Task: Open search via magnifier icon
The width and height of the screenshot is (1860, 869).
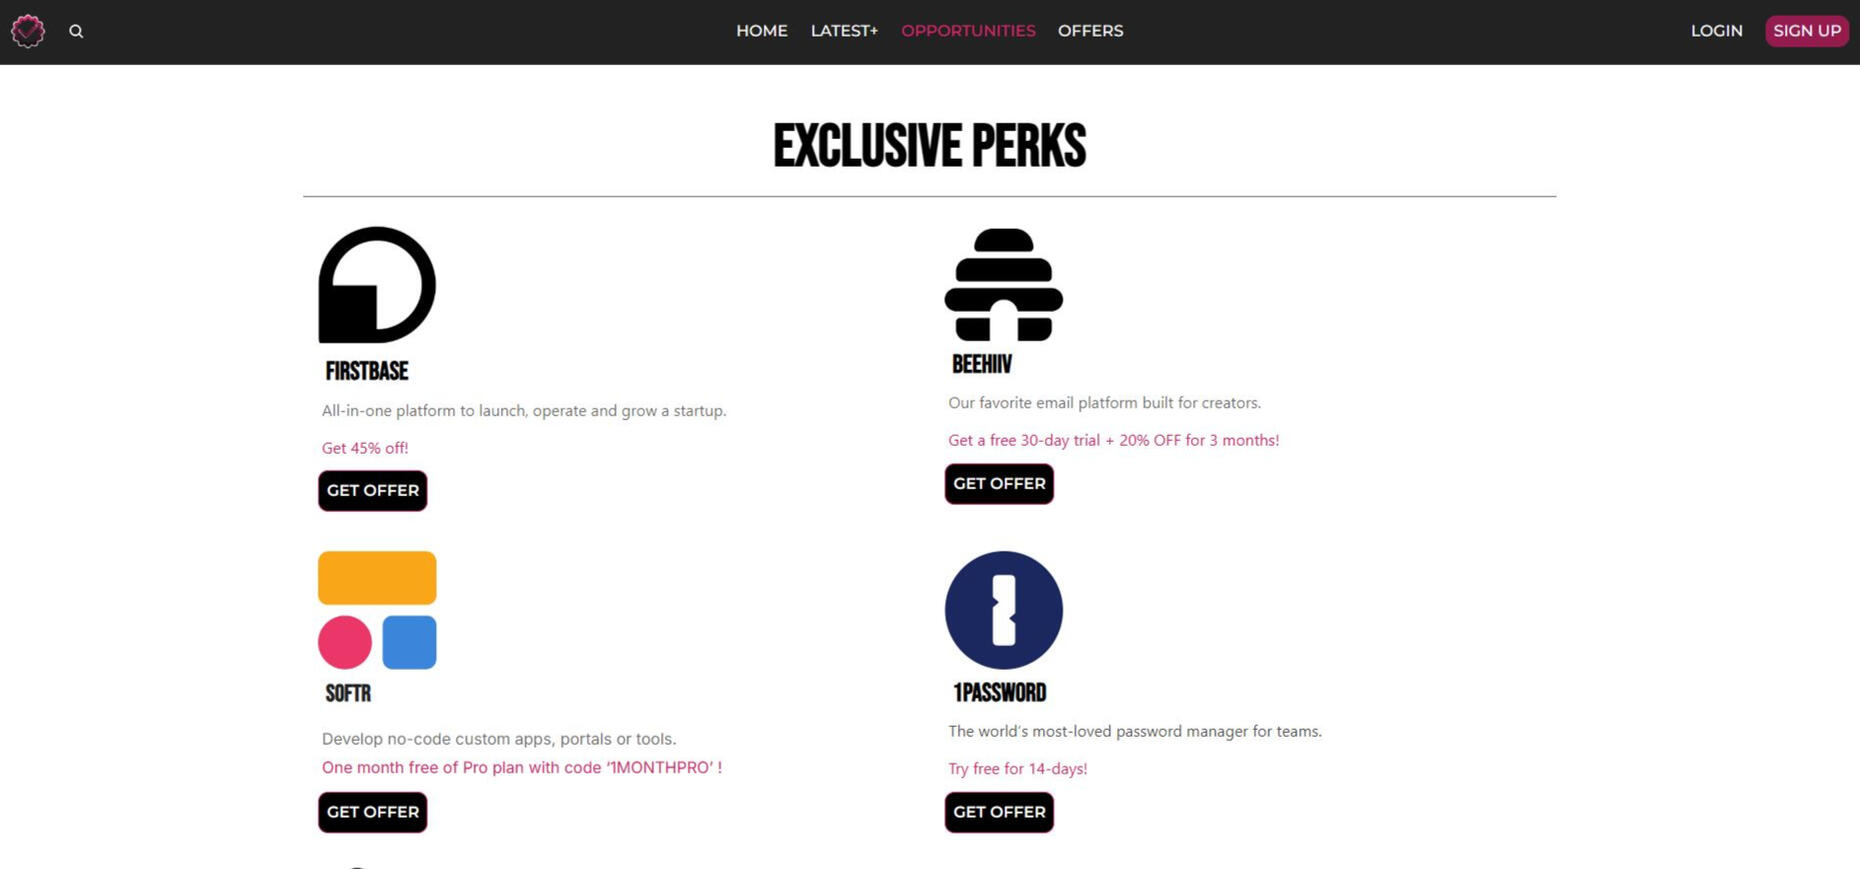Action: pyautogui.click(x=76, y=31)
